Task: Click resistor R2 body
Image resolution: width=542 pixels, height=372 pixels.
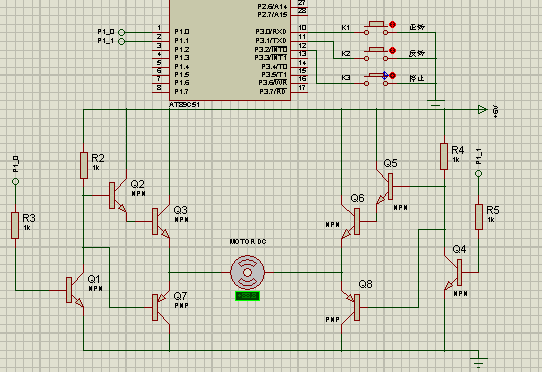Action: pyautogui.click(x=84, y=165)
